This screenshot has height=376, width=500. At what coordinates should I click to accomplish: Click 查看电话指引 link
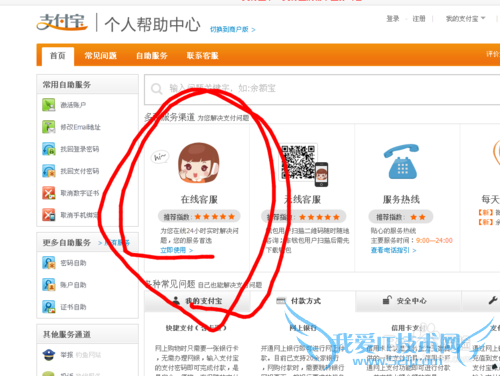click(x=393, y=250)
